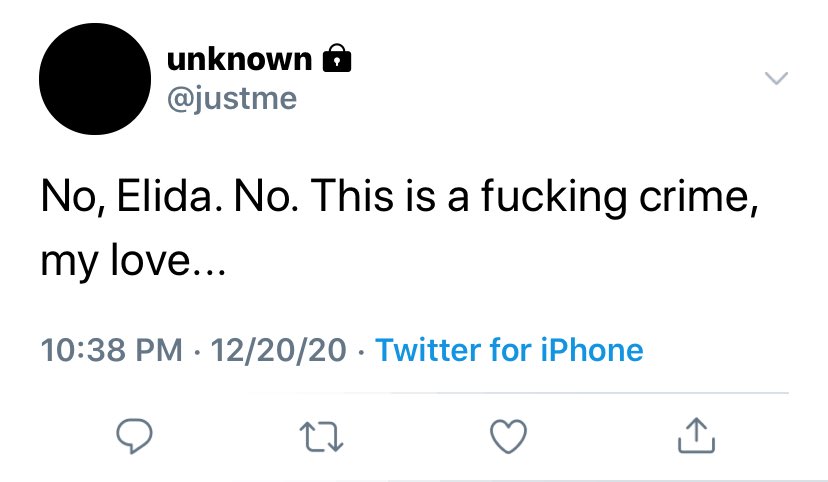
Task: Click the word "crime," in the tweet
Action: [699, 196]
